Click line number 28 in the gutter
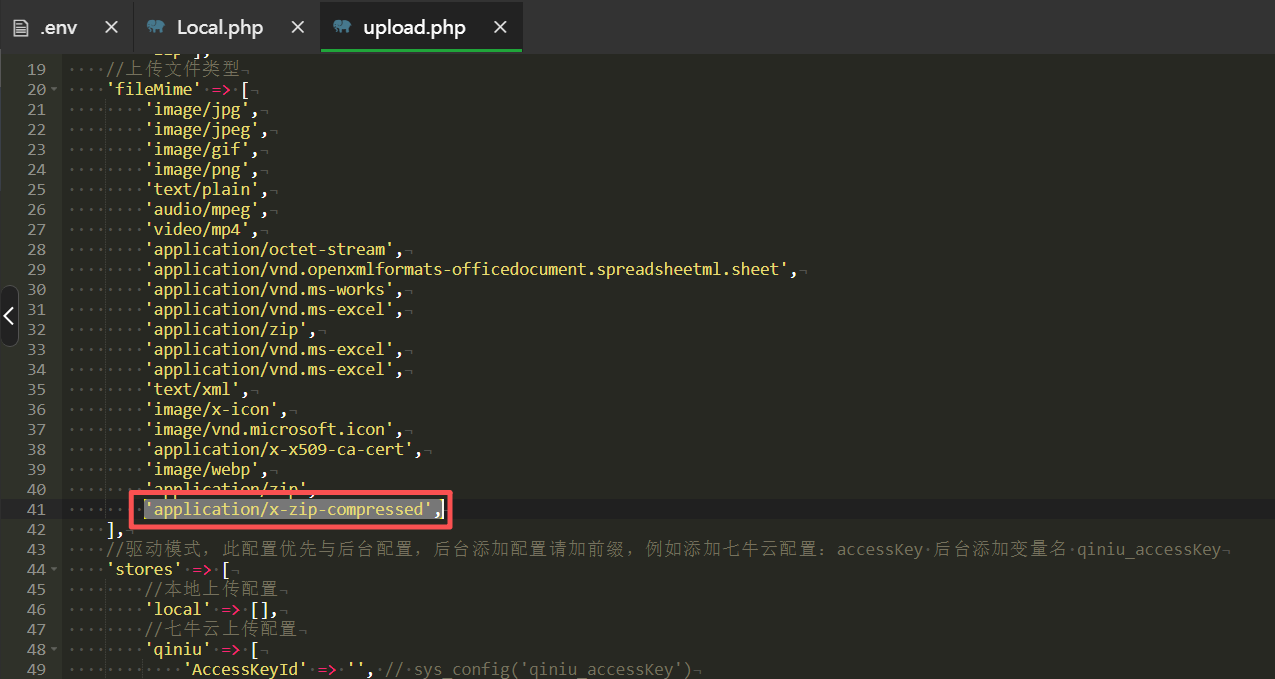1275x679 pixels. (36, 249)
